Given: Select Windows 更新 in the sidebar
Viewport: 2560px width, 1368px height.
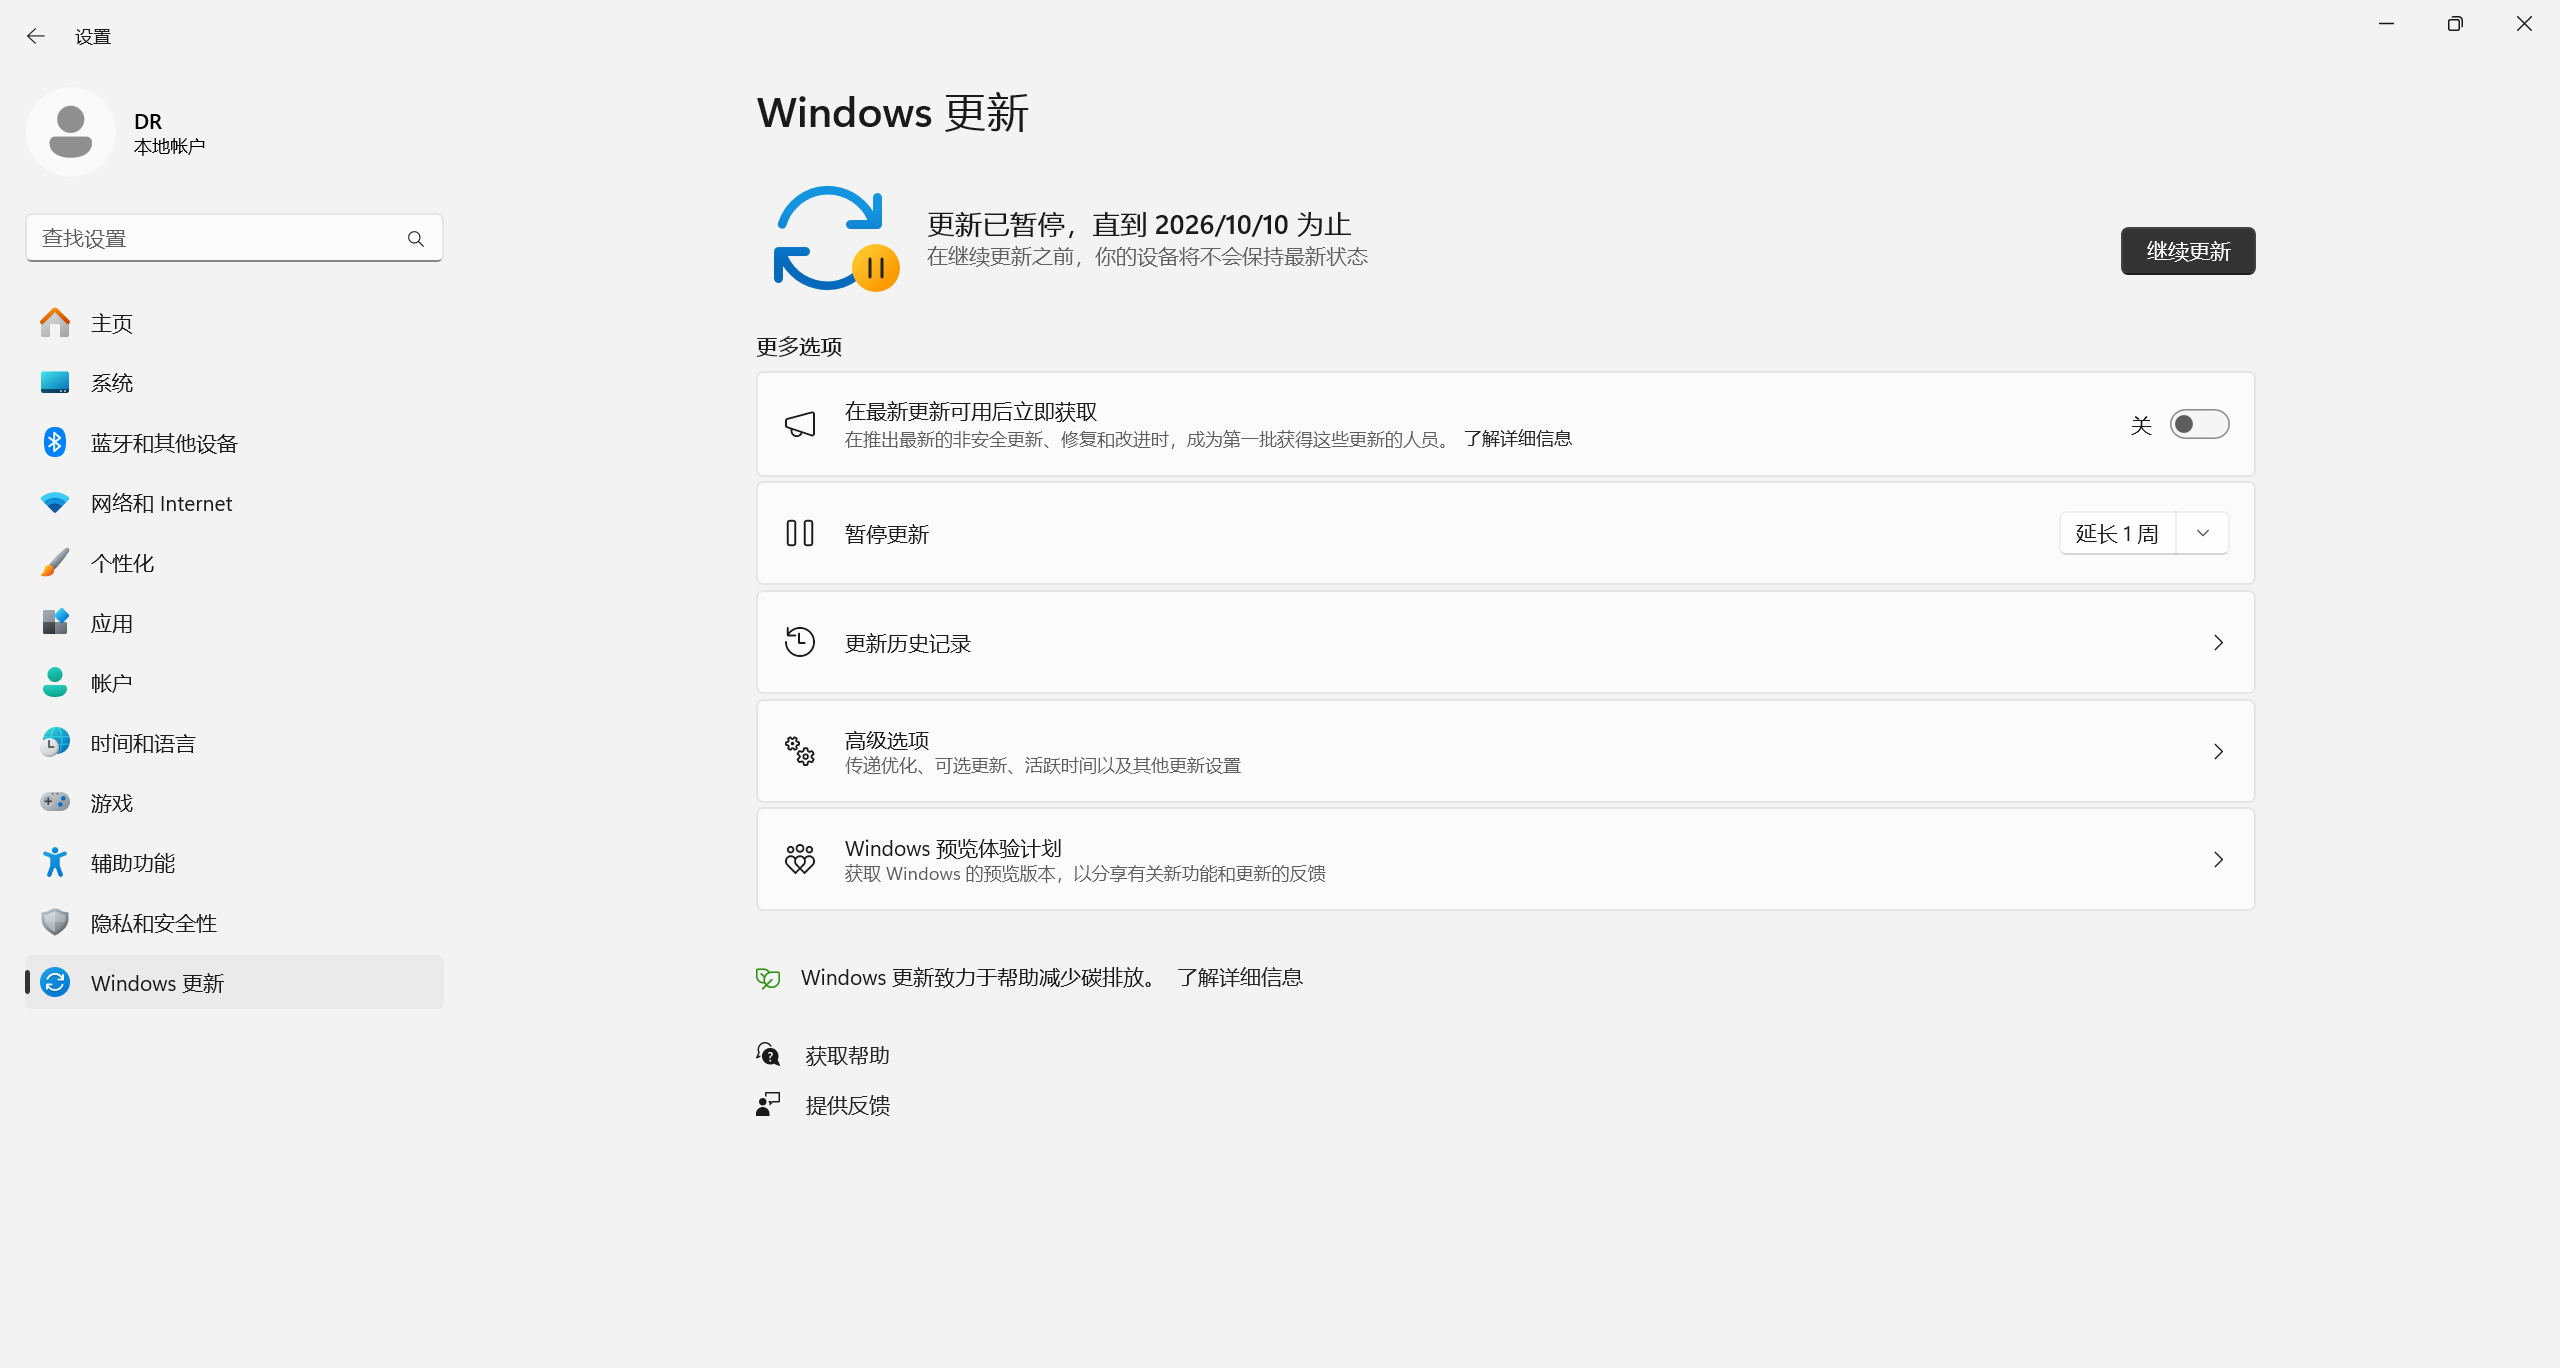Looking at the screenshot, I should [x=234, y=983].
